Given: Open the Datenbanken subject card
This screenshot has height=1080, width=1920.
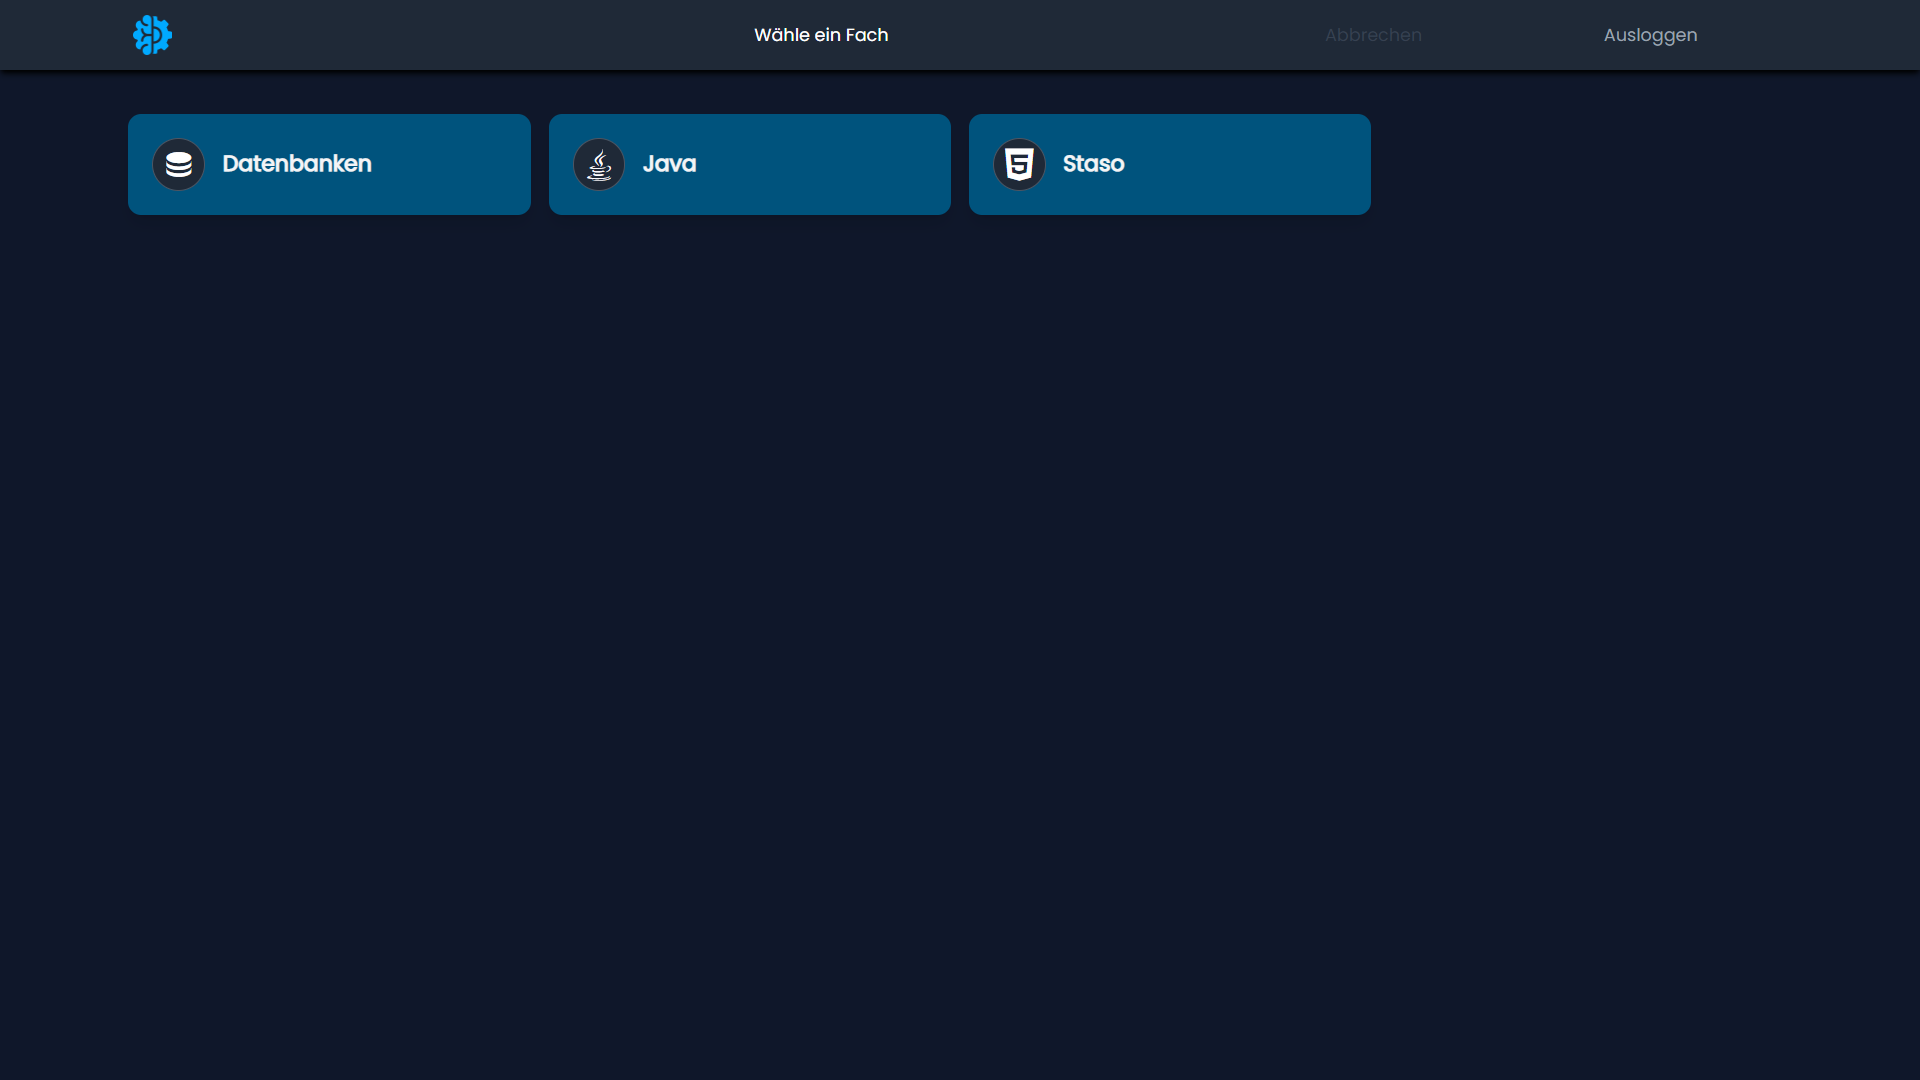Looking at the screenshot, I should tap(329, 164).
